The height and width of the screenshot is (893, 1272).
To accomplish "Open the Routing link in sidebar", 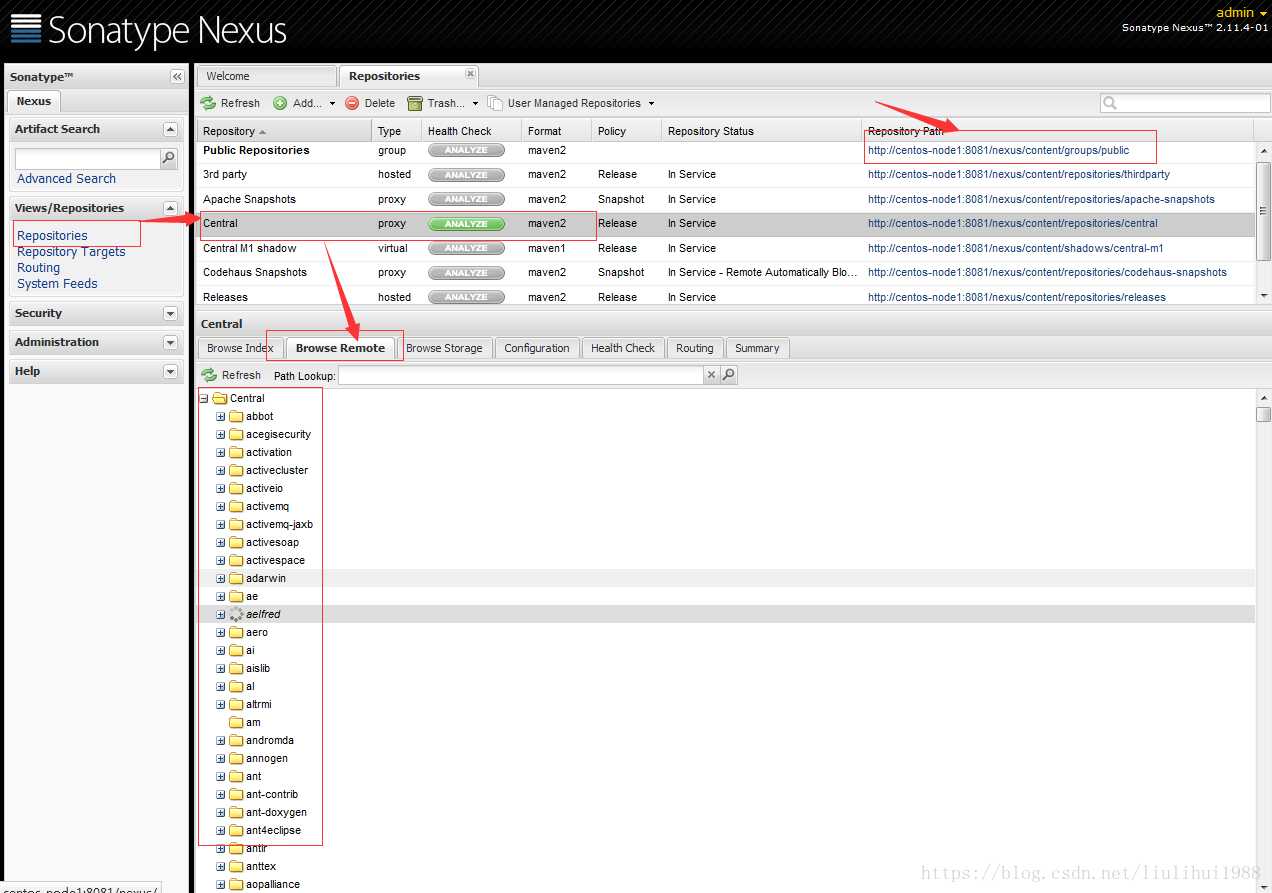I will [38, 268].
